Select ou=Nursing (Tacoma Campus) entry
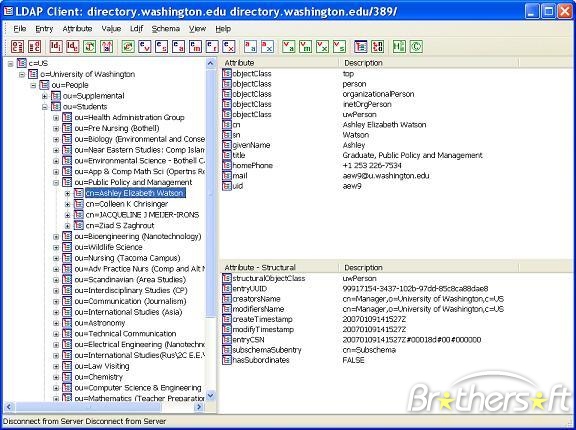 click(127, 258)
